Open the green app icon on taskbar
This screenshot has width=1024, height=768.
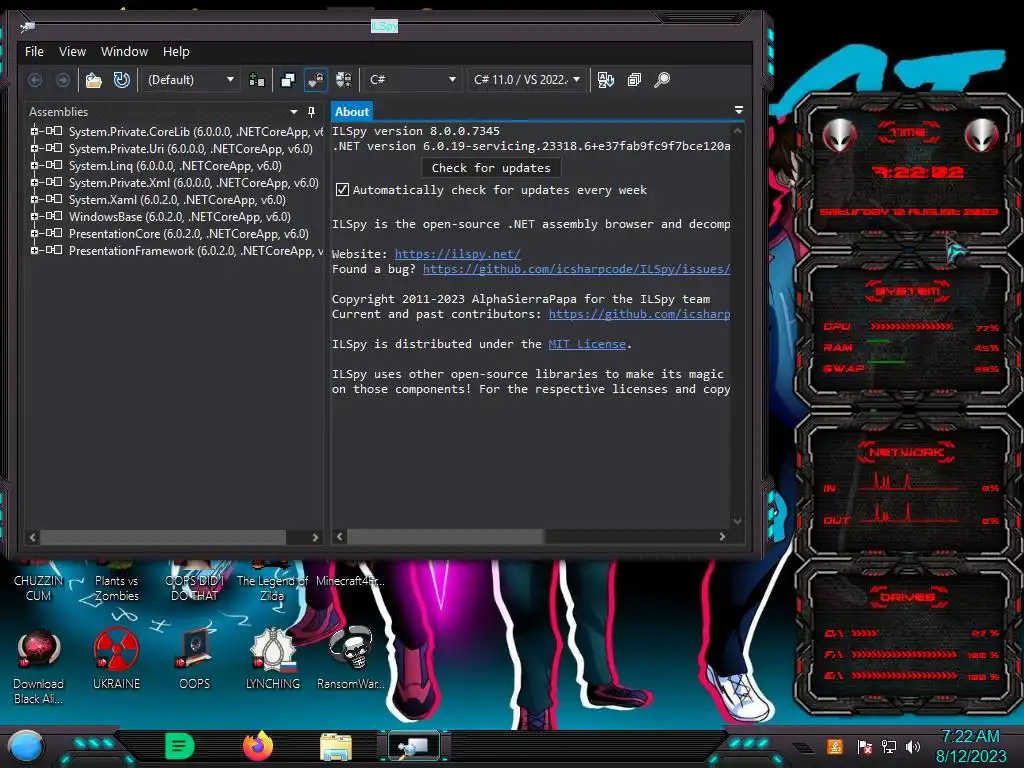tap(180, 746)
